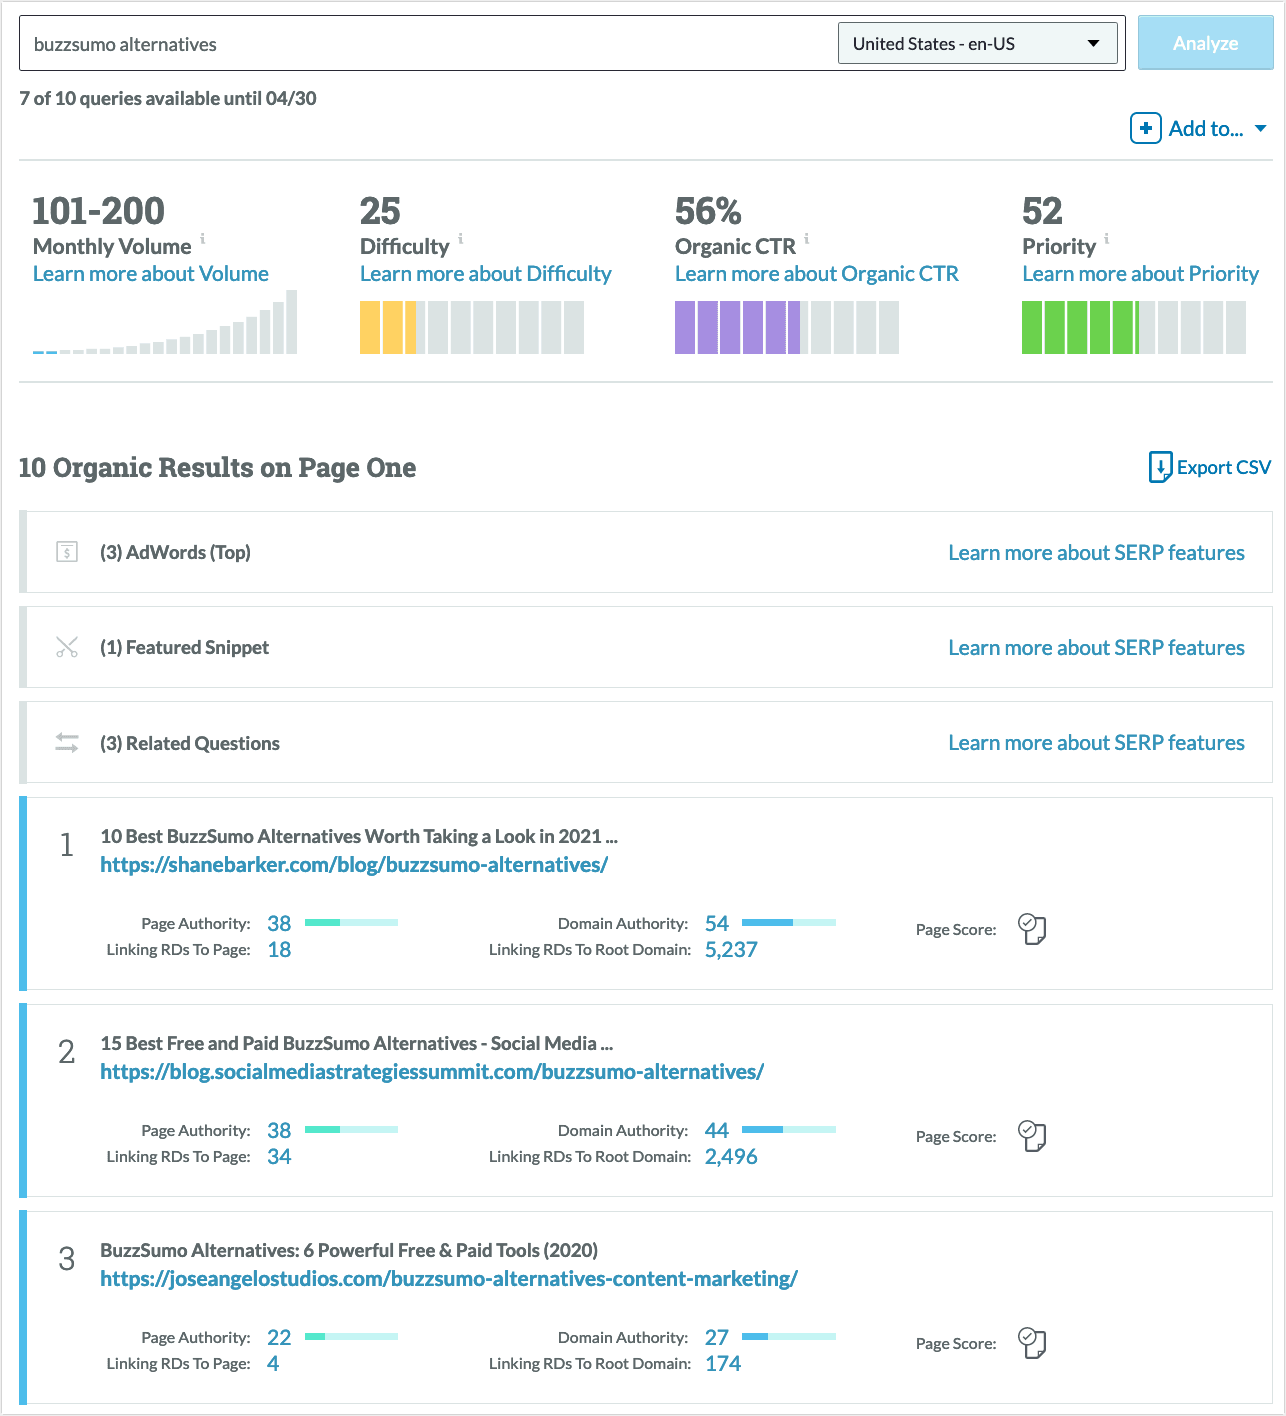Follow the shanebarker.com result URL
This screenshot has width=1286, height=1416.
click(353, 864)
